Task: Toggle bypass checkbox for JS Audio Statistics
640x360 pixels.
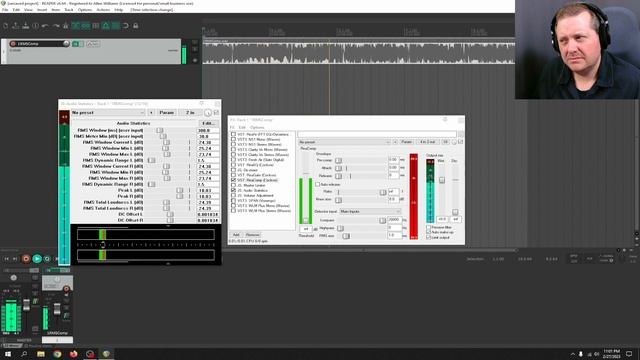Action: (x=233, y=190)
